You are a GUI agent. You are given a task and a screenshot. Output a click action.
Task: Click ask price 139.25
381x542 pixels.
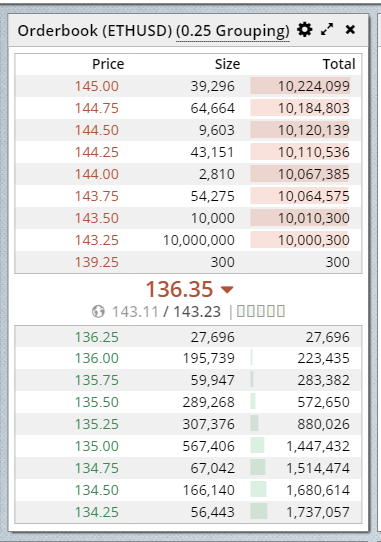coord(97,262)
